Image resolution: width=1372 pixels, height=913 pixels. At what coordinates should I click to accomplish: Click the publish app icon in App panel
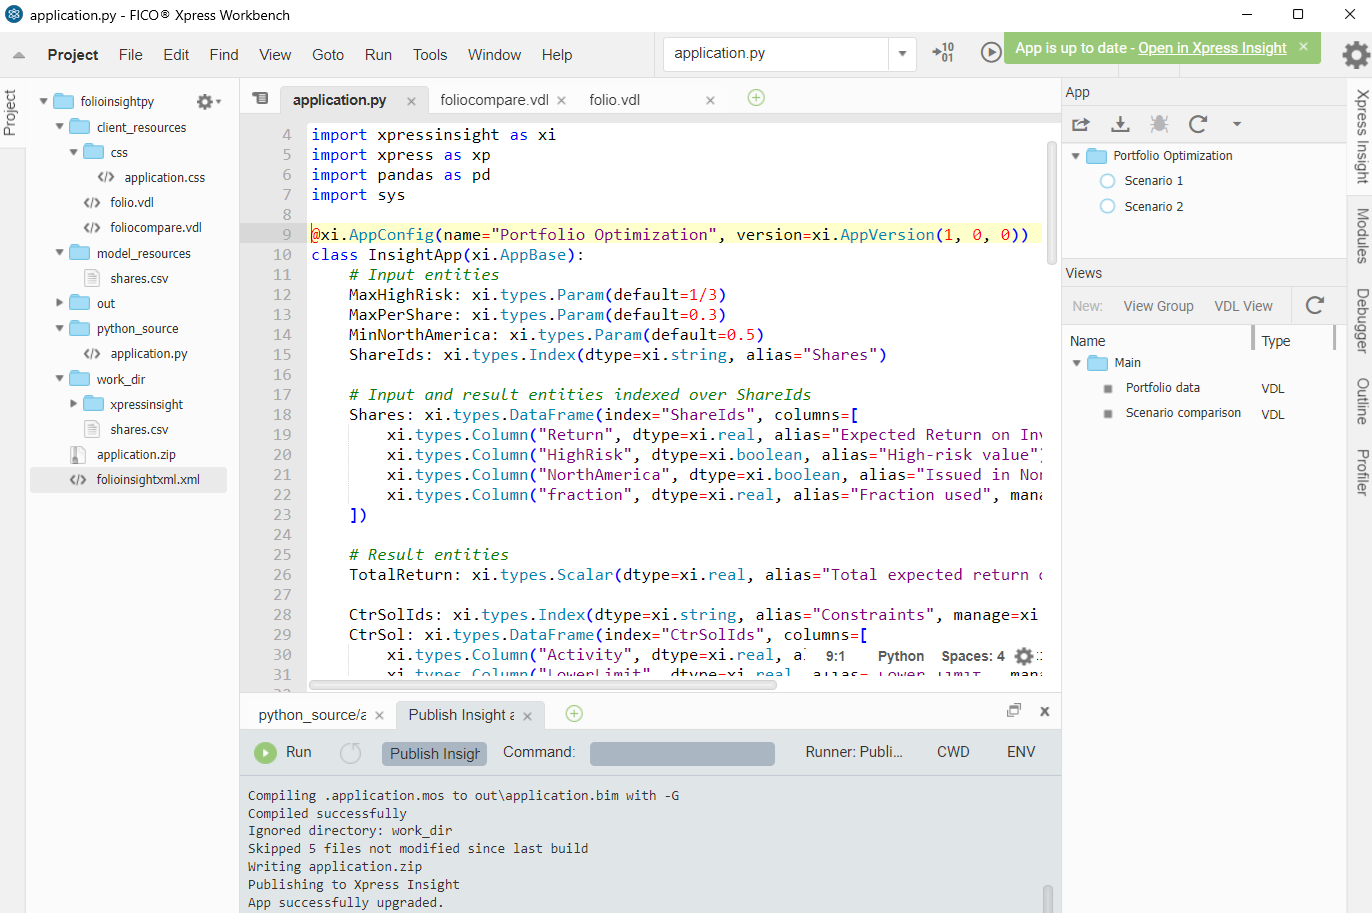pyautogui.click(x=1081, y=124)
